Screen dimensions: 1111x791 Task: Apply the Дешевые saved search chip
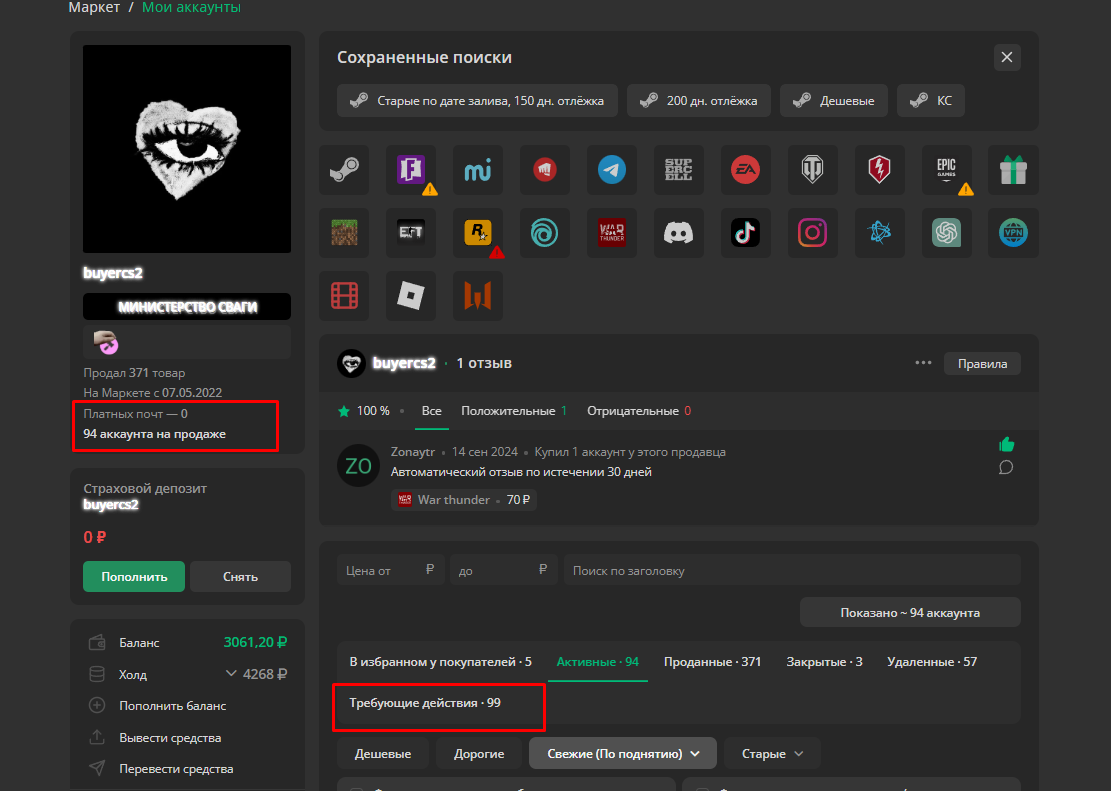pyautogui.click(x=834, y=101)
